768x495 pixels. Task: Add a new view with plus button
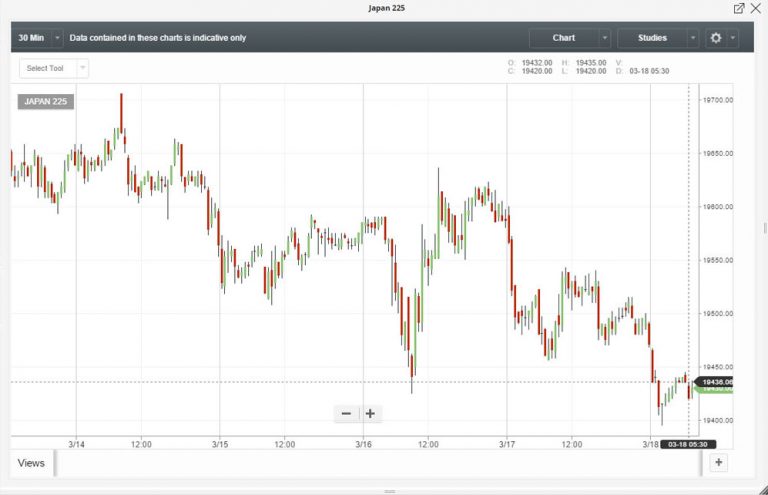tap(719, 462)
